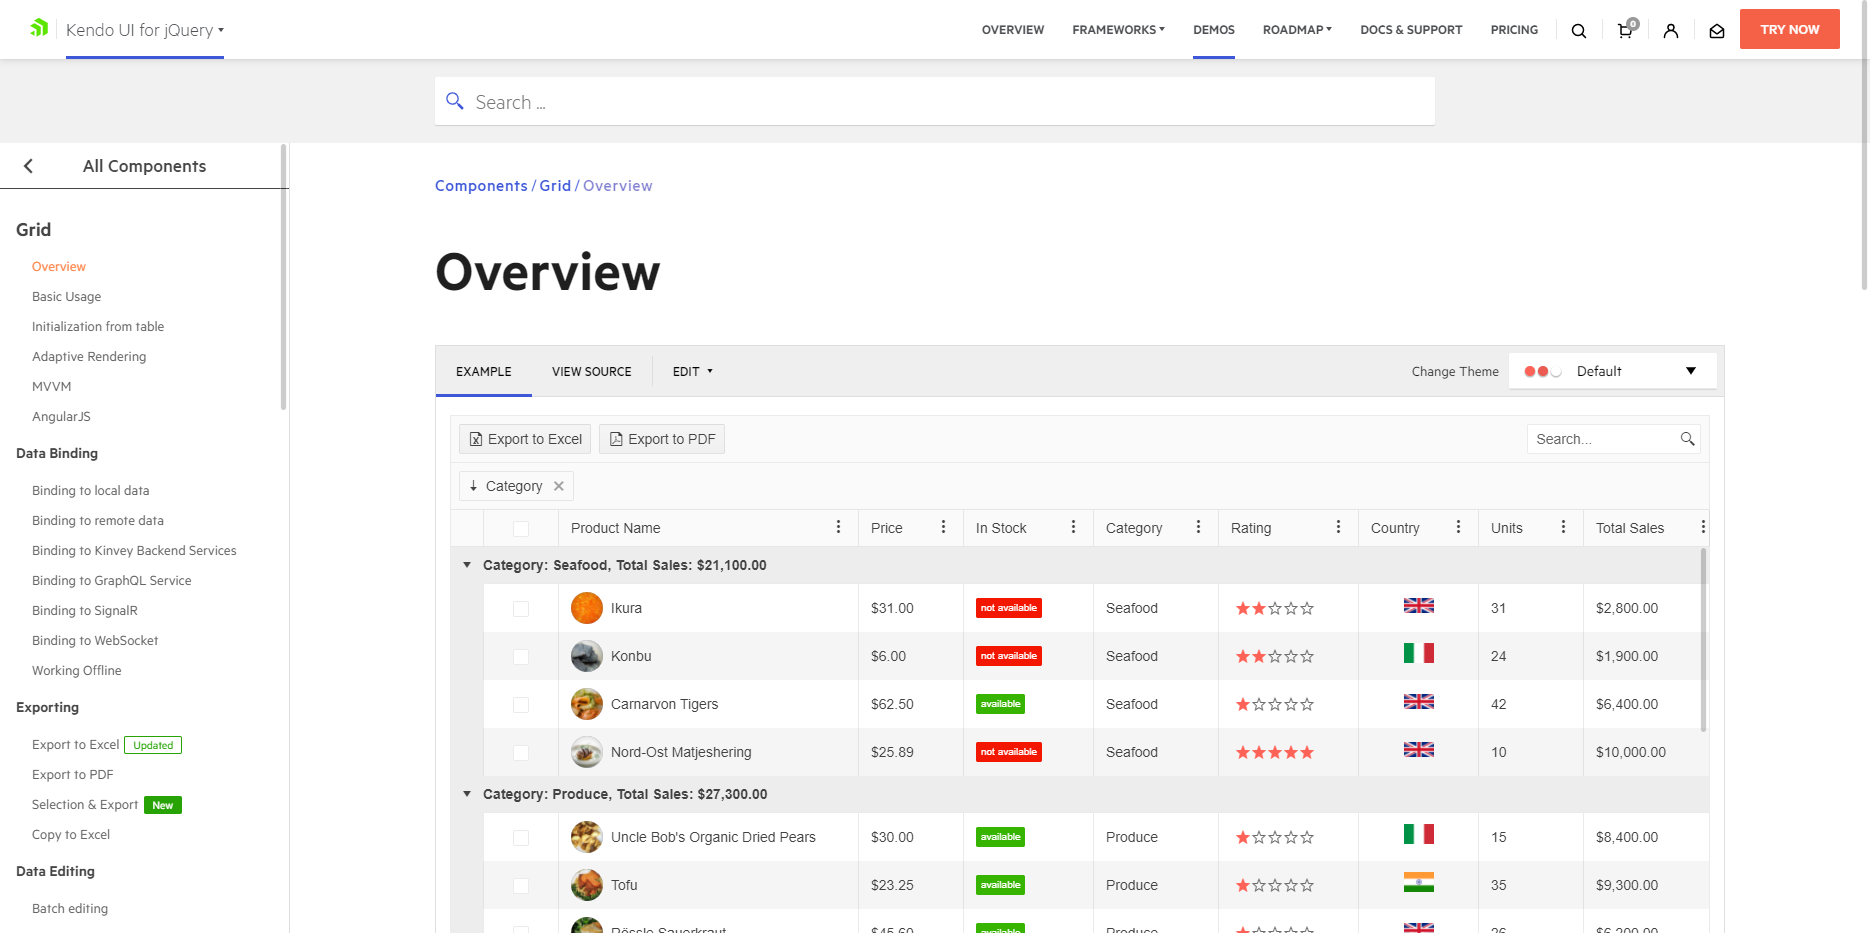
Task: Click star rating in Nord-Ost Matjeshering row
Action: pos(1275,752)
